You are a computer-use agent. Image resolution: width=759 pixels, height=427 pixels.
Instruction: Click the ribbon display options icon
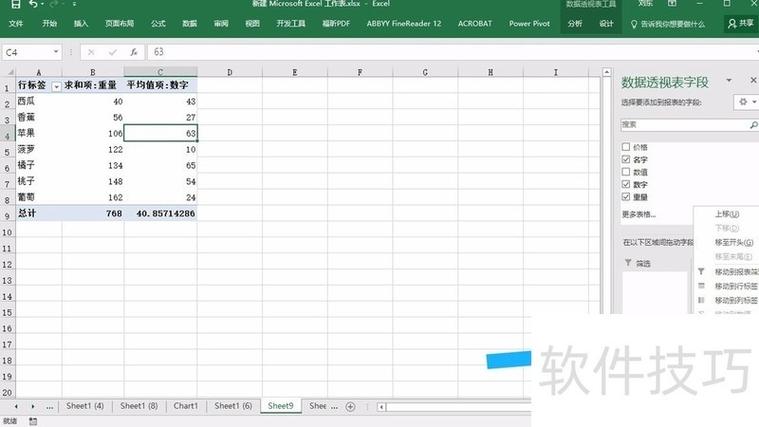pos(672,4)
